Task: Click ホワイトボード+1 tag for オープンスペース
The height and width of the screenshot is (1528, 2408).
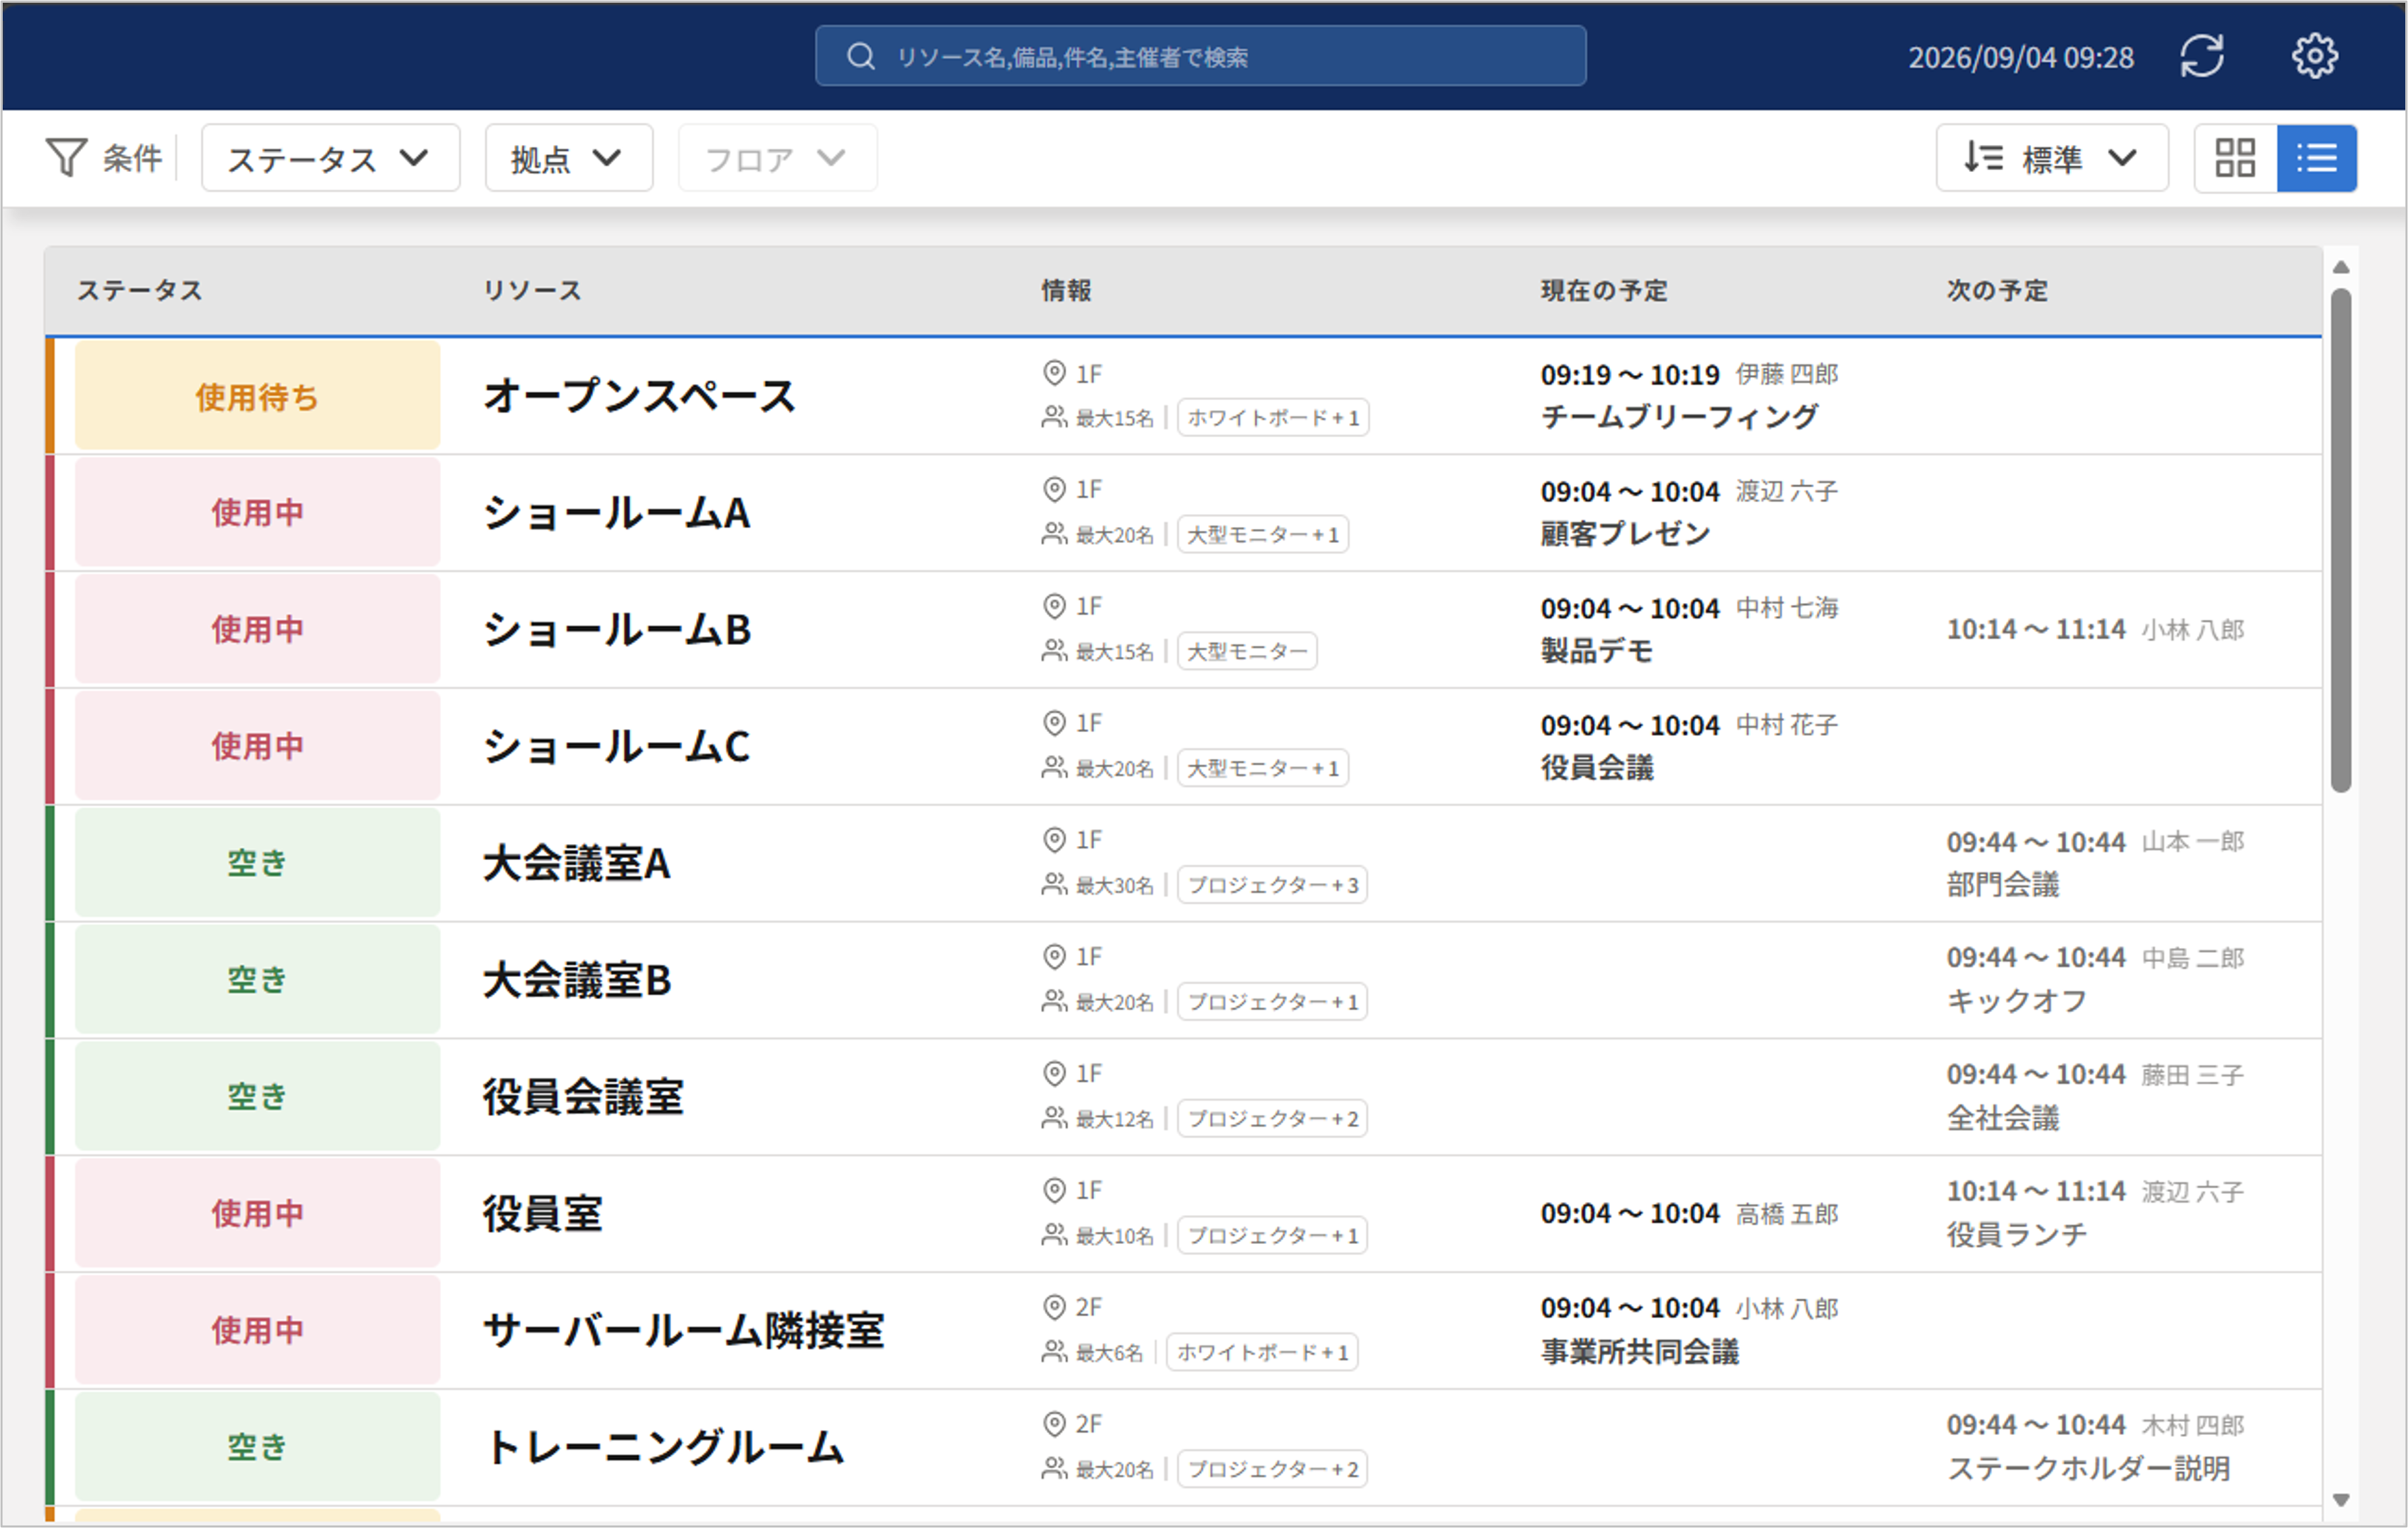Action: click(x=1273, y=417)
